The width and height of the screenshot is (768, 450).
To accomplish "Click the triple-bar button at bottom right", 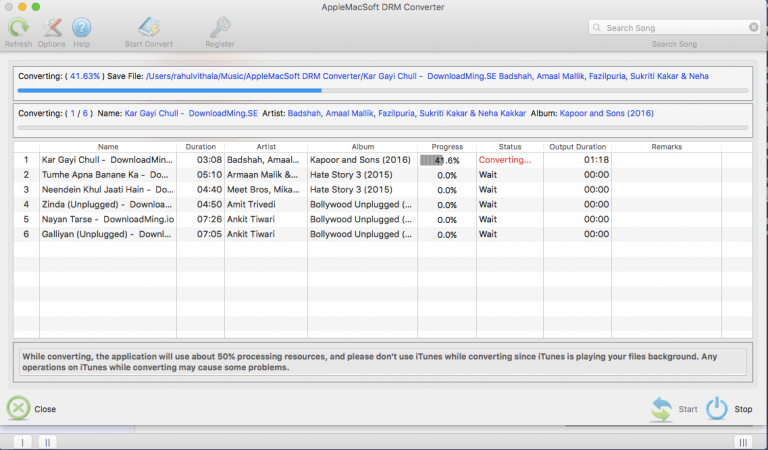I will 743,442.
